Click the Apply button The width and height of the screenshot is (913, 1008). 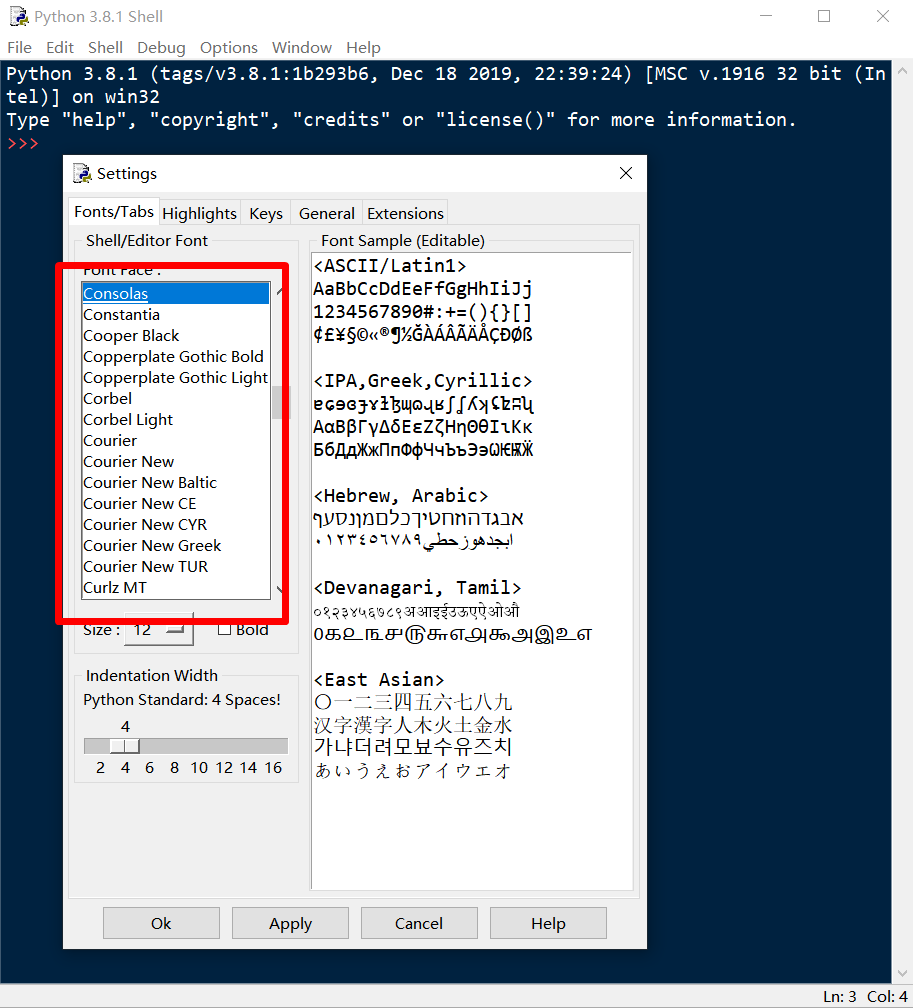pyautogui.click(x=290, y=923)
